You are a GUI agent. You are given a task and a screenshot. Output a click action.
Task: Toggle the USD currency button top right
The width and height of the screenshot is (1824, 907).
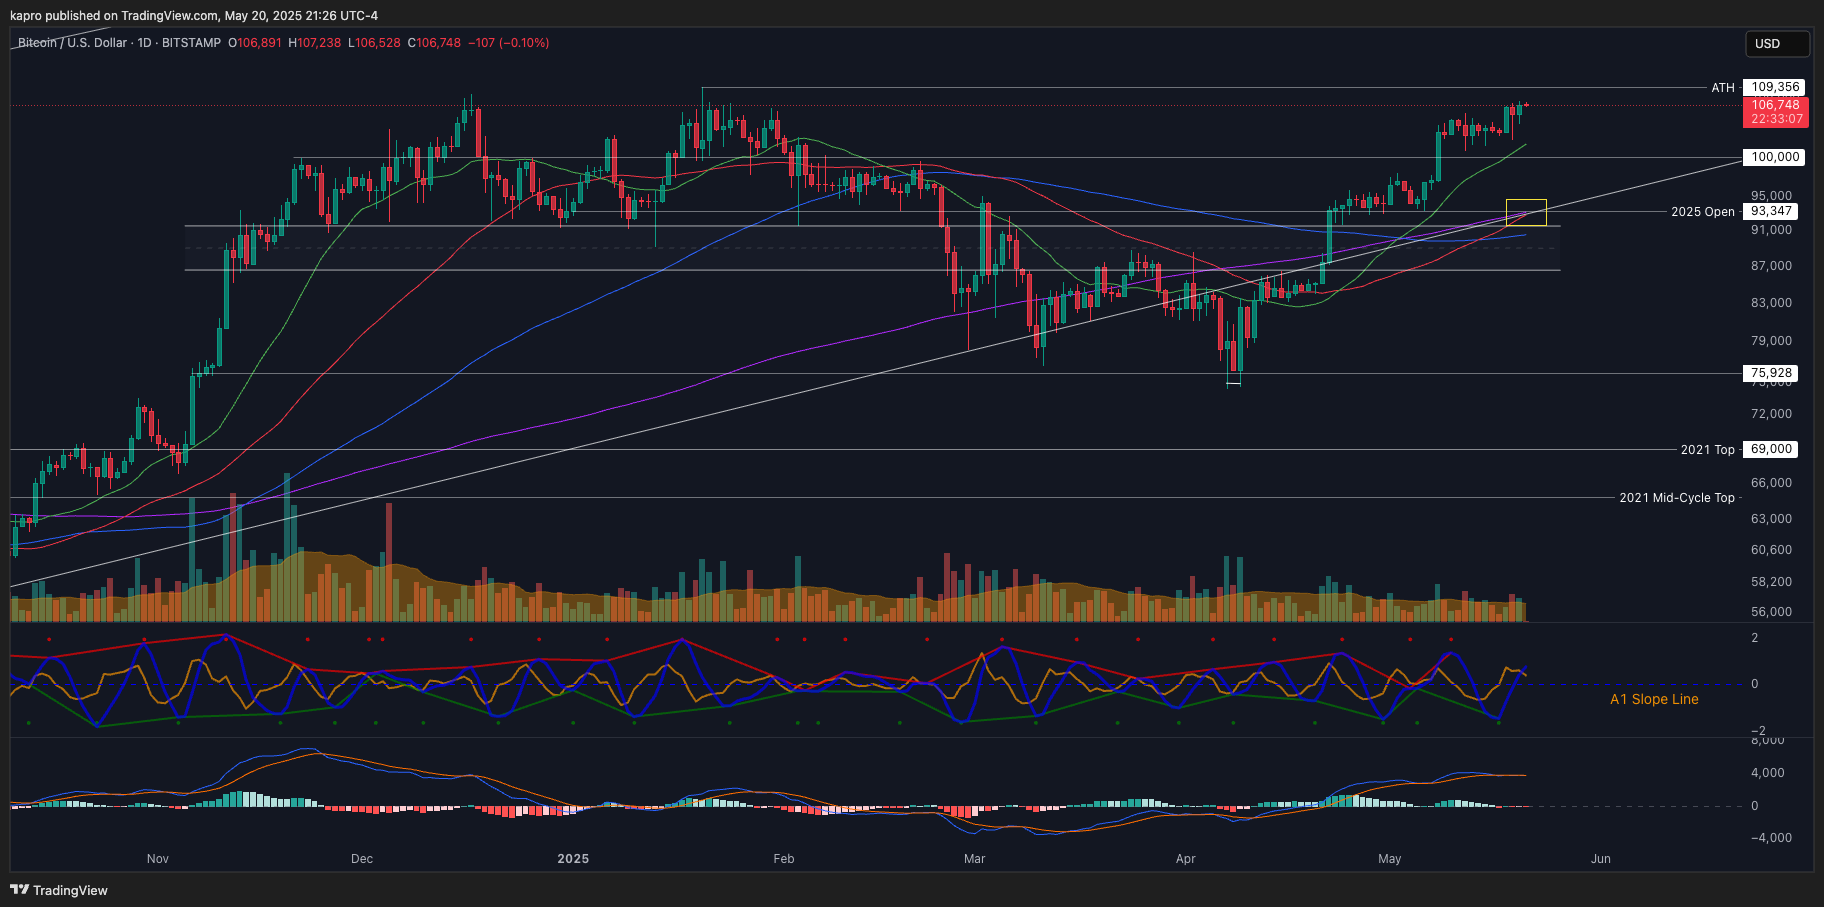pos(1777,43)
